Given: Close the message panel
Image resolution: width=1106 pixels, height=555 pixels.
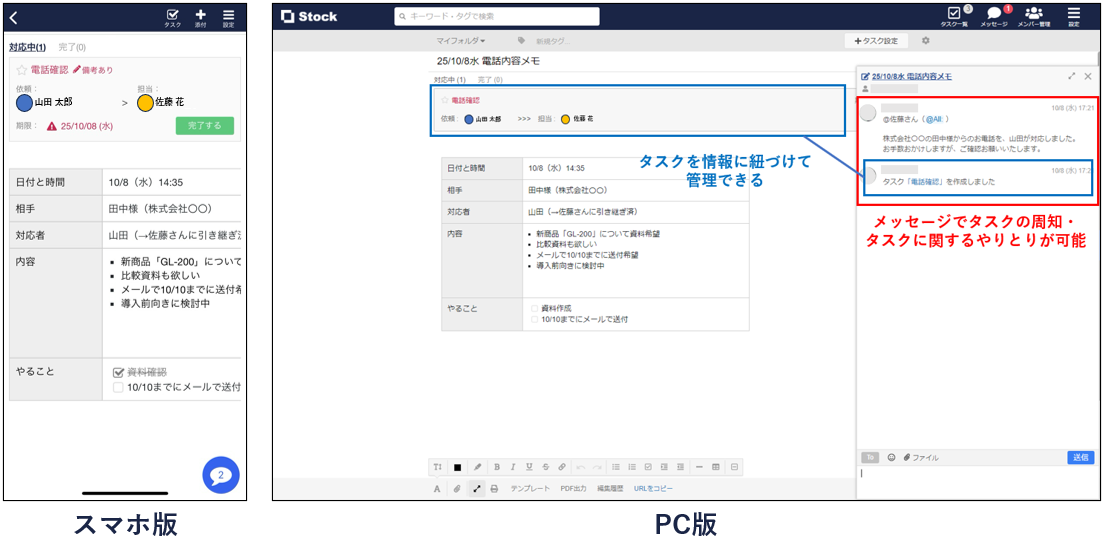Looking at the screenshot, I should [1088, 76].
